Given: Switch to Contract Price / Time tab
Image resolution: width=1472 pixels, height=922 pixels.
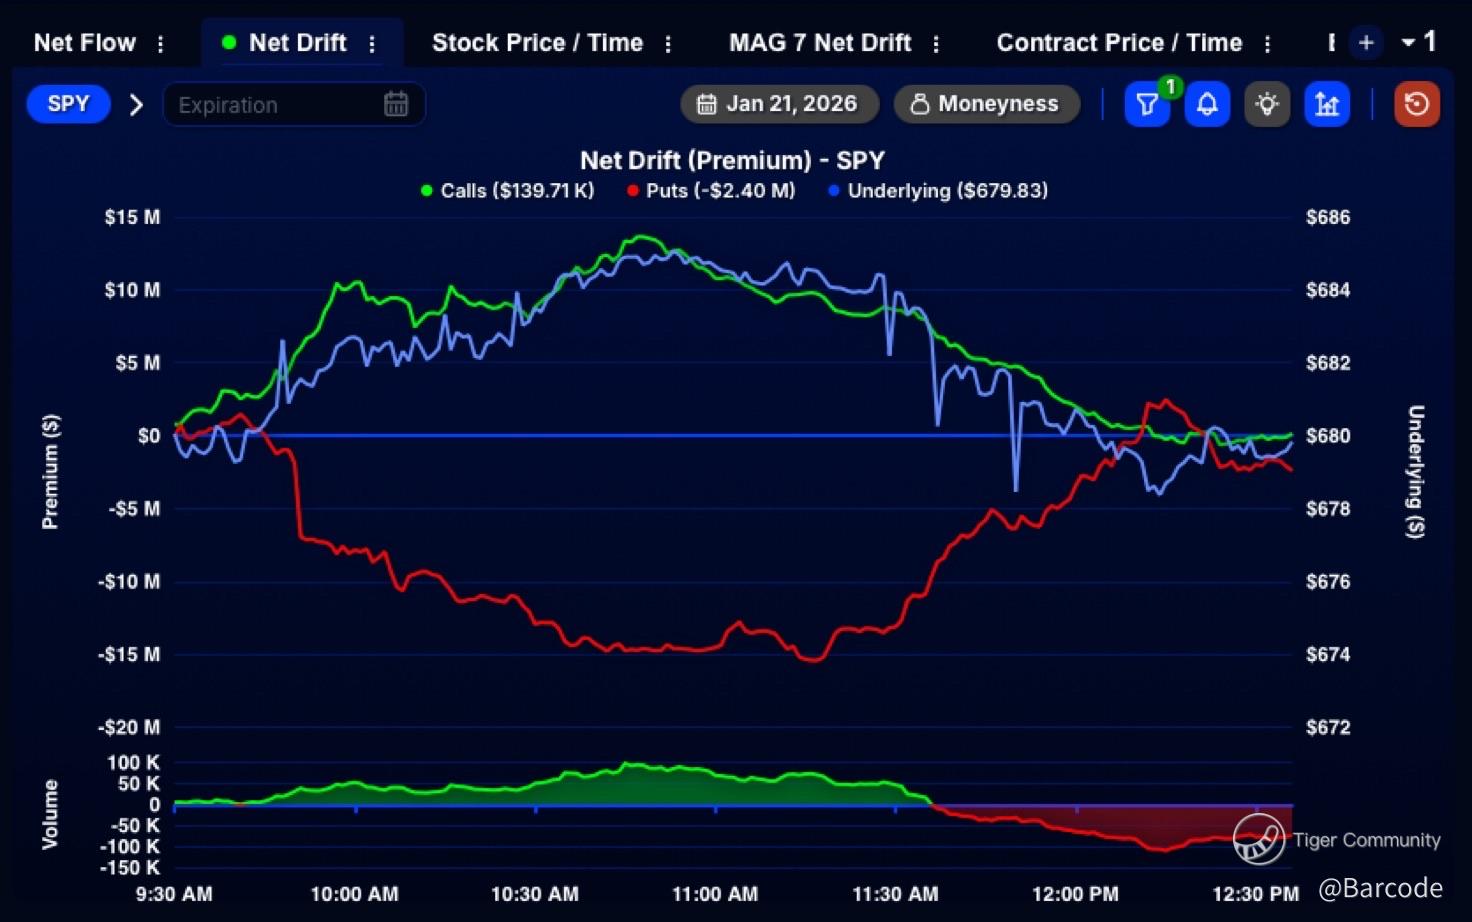Looking at the screenshot, I should [x=1119, y=43].
